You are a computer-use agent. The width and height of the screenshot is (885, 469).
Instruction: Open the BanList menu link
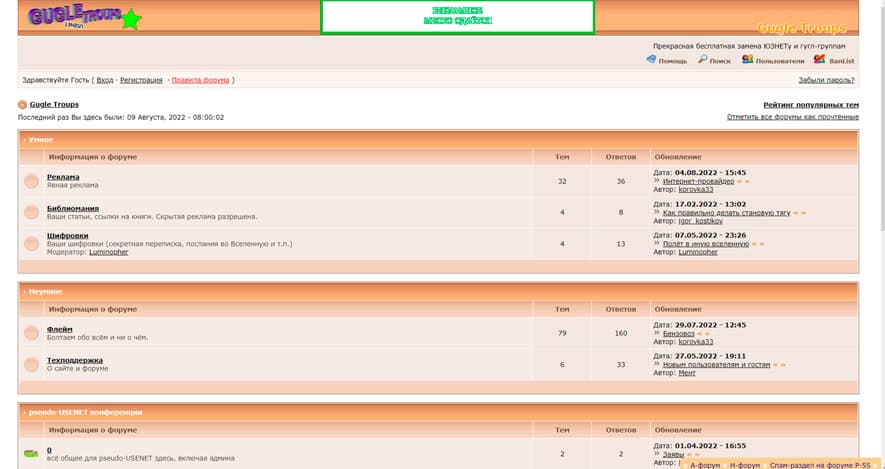[x=842, y=61]
